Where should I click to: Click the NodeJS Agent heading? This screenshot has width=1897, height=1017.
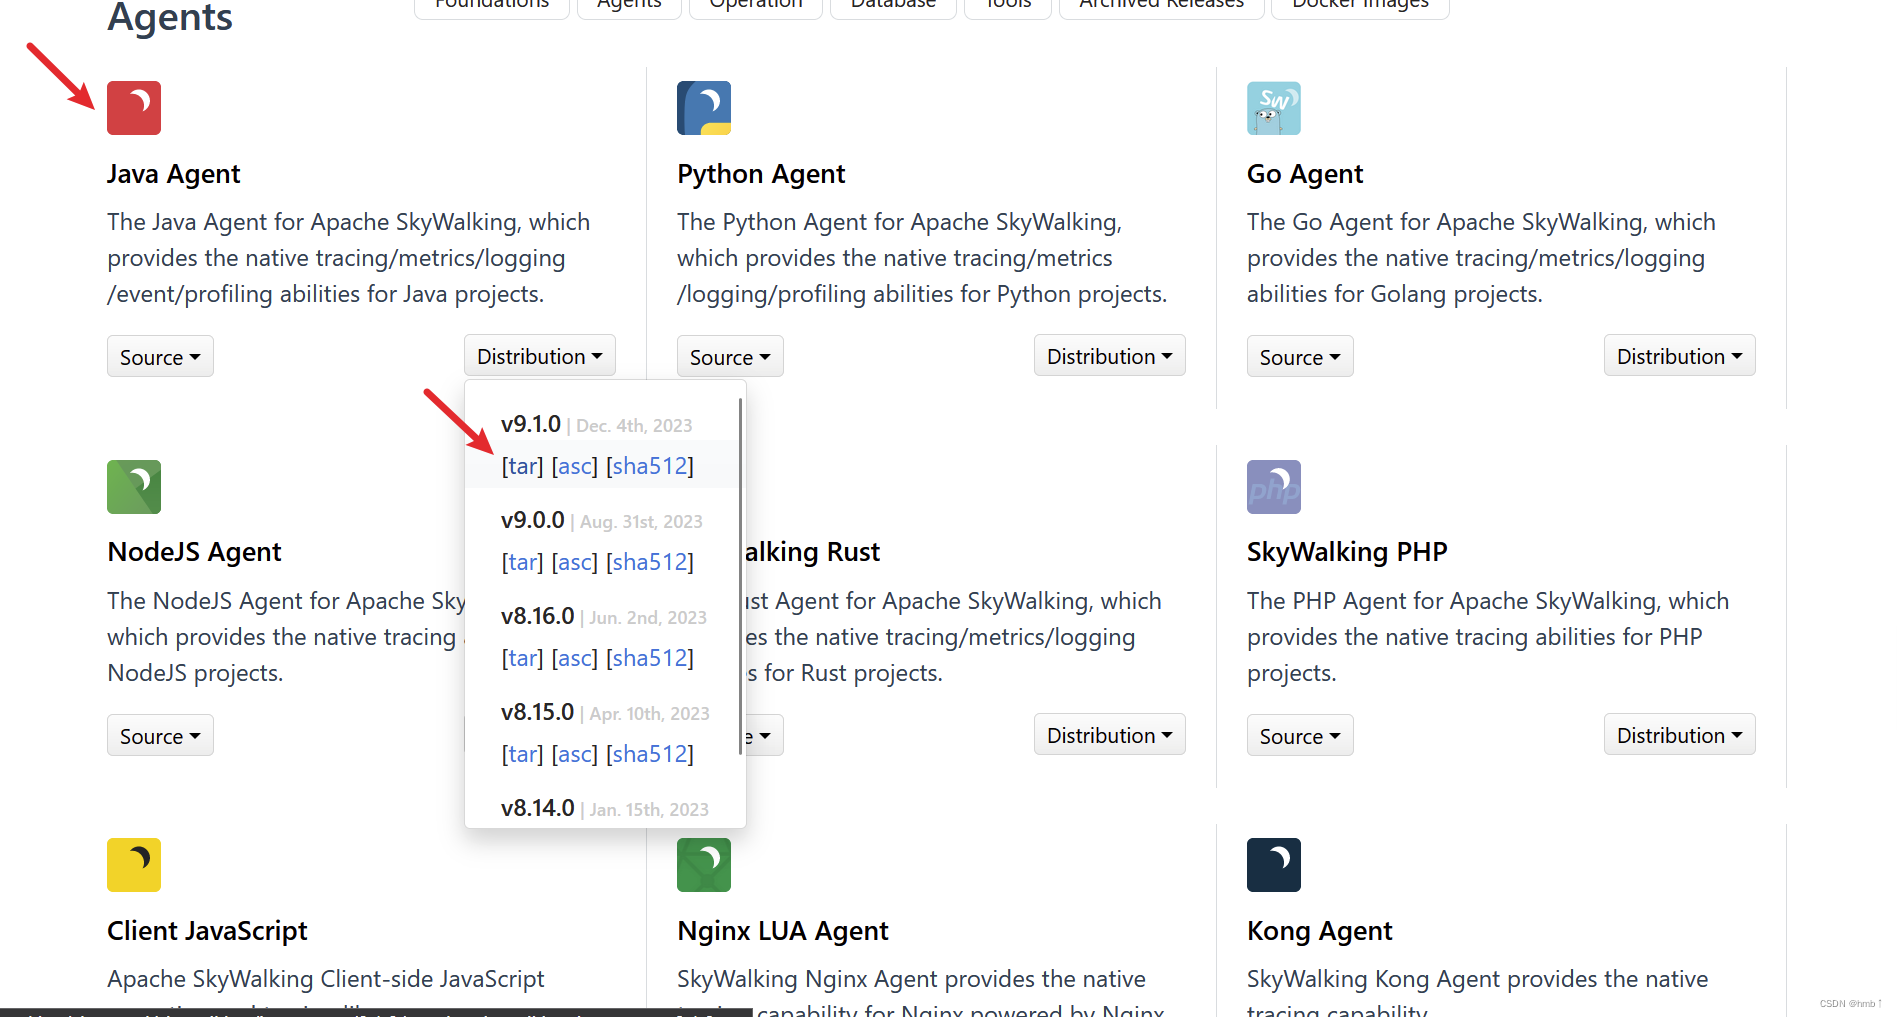[x=195, y=552]
